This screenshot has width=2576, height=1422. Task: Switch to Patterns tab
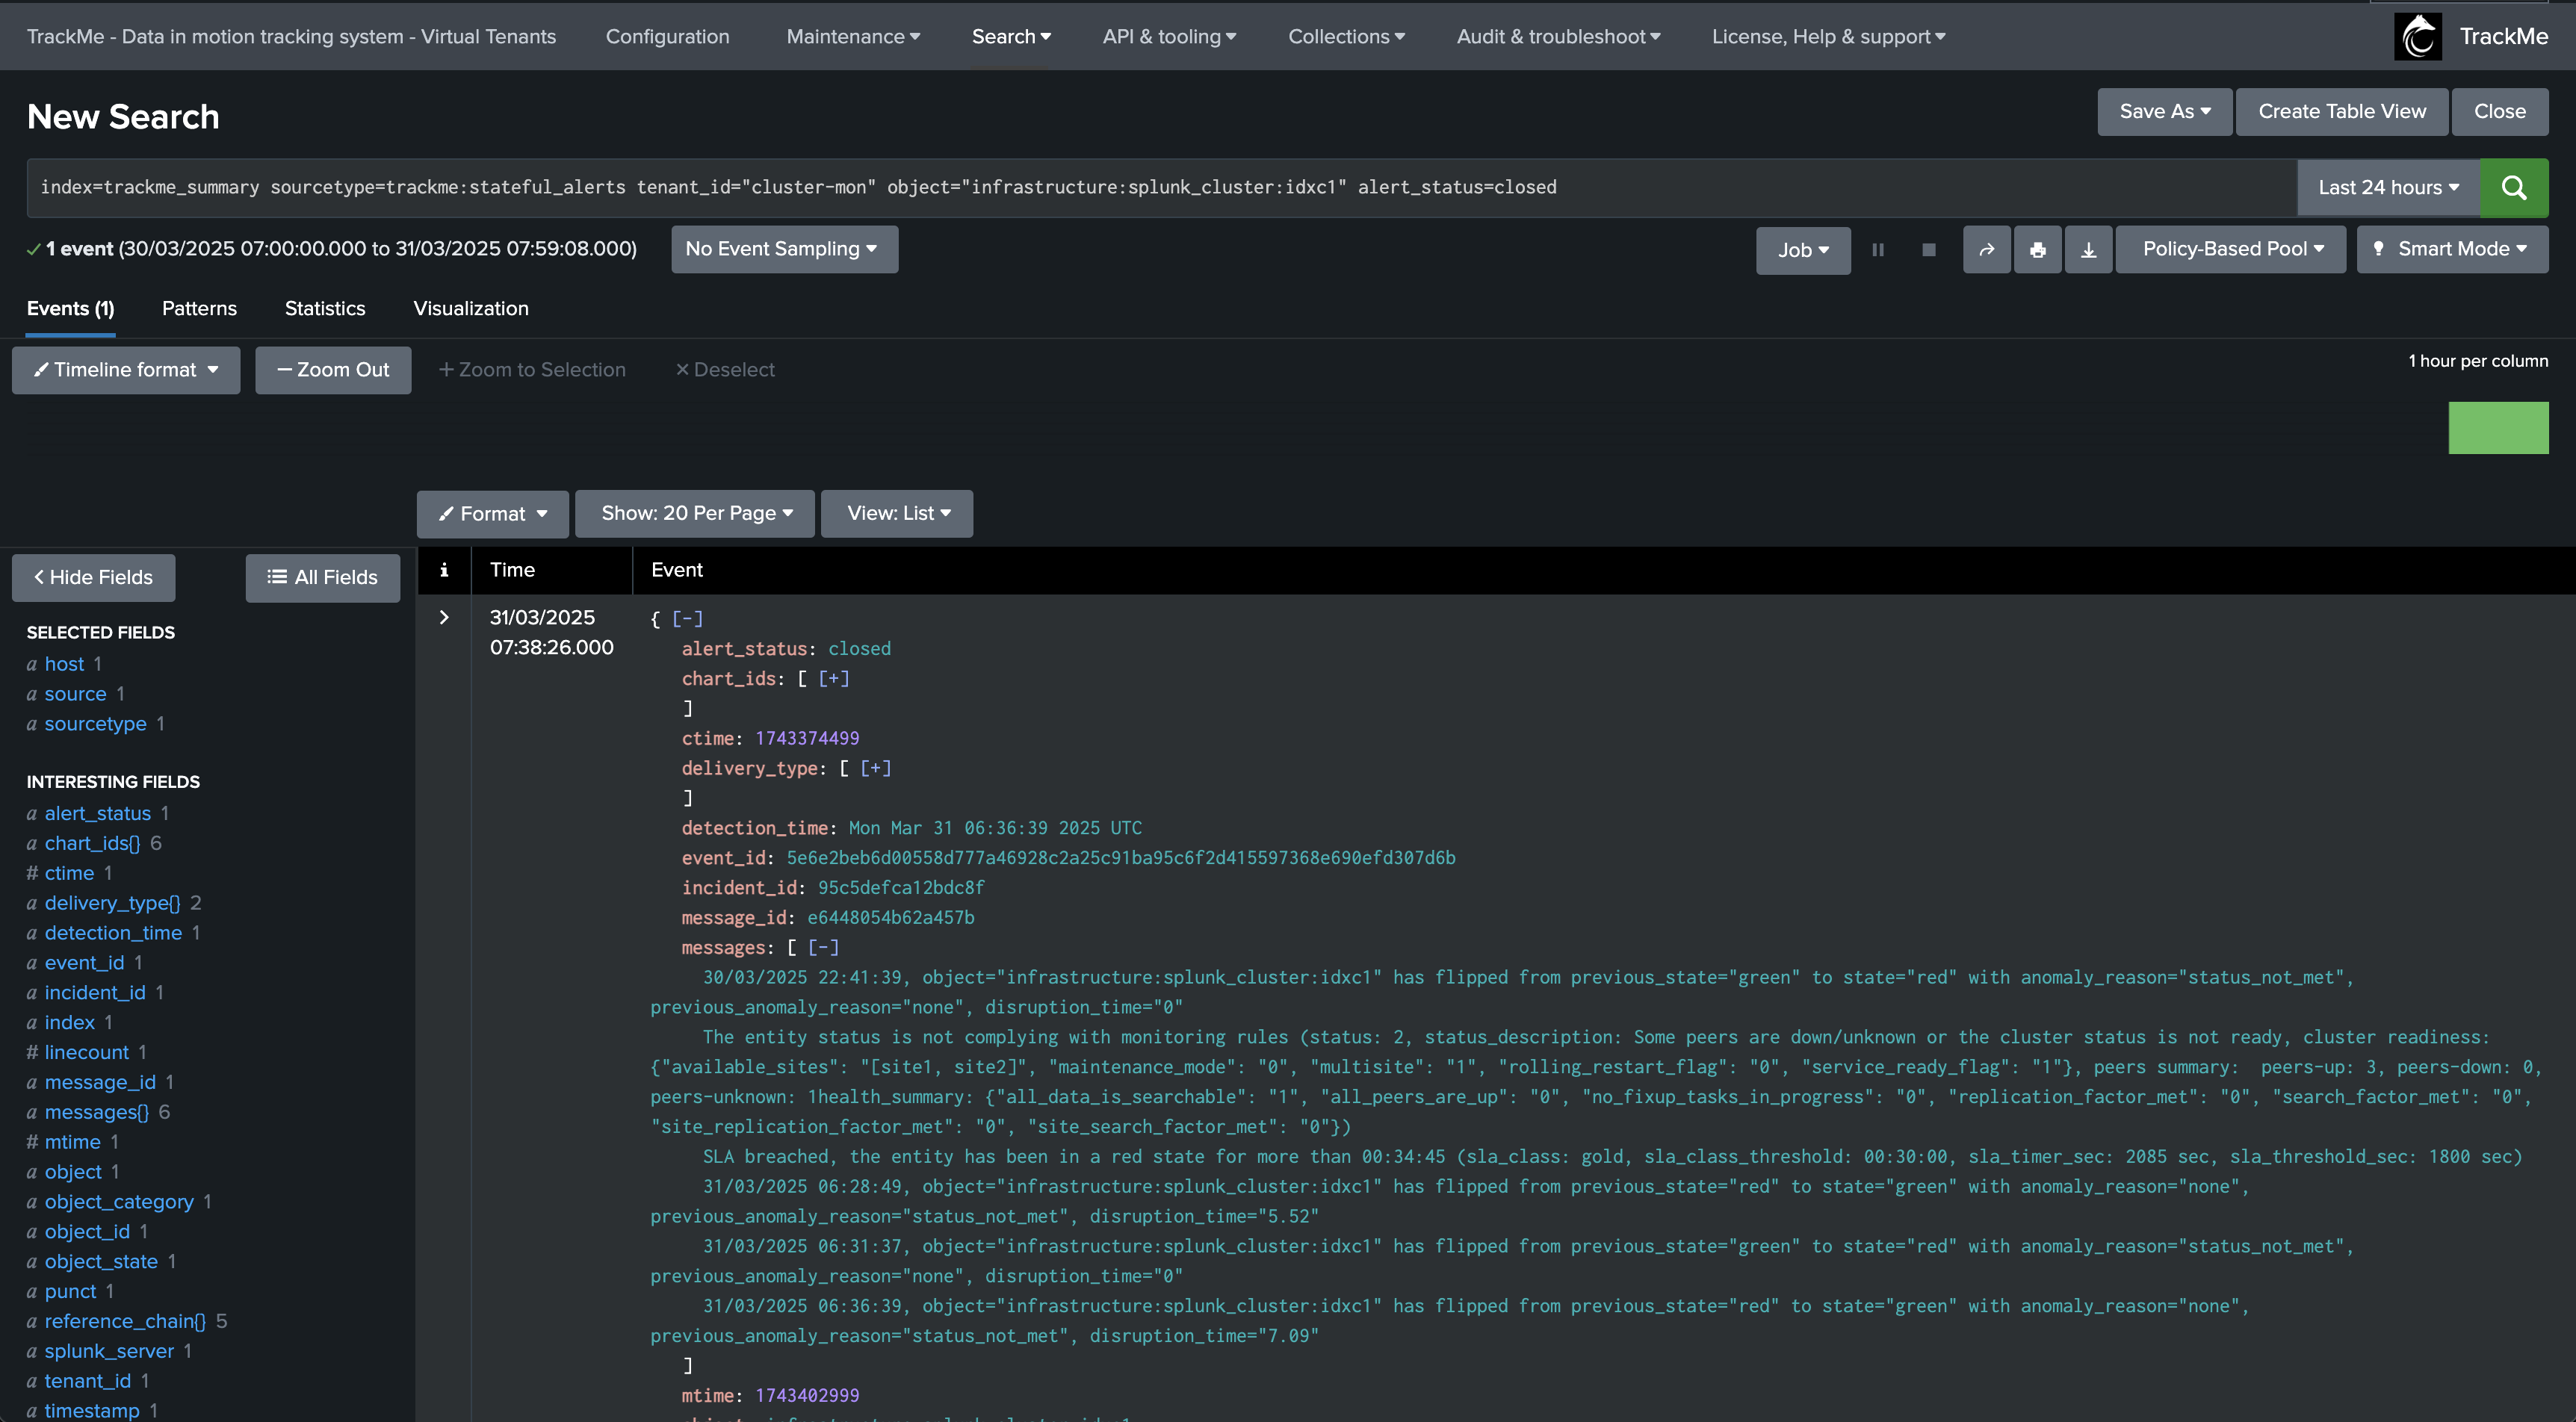point(199,308)
